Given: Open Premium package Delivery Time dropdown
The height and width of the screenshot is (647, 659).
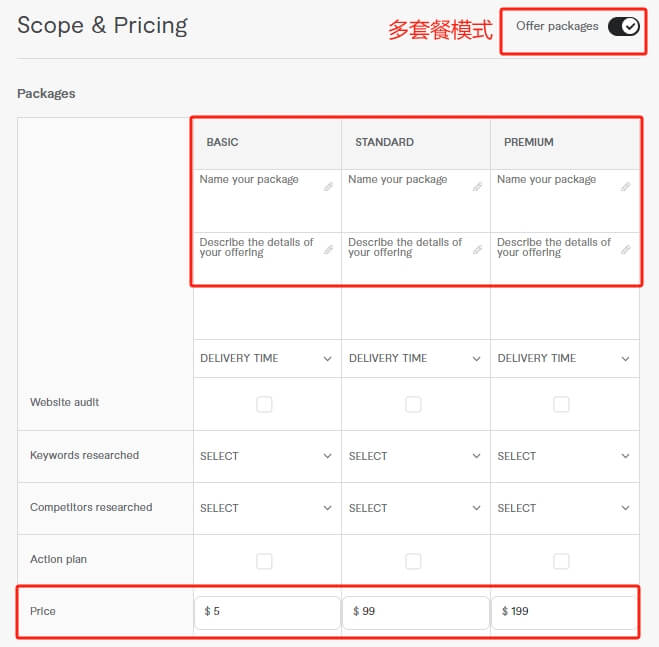Looking at the screenshot, I should (x=563, y=358).
